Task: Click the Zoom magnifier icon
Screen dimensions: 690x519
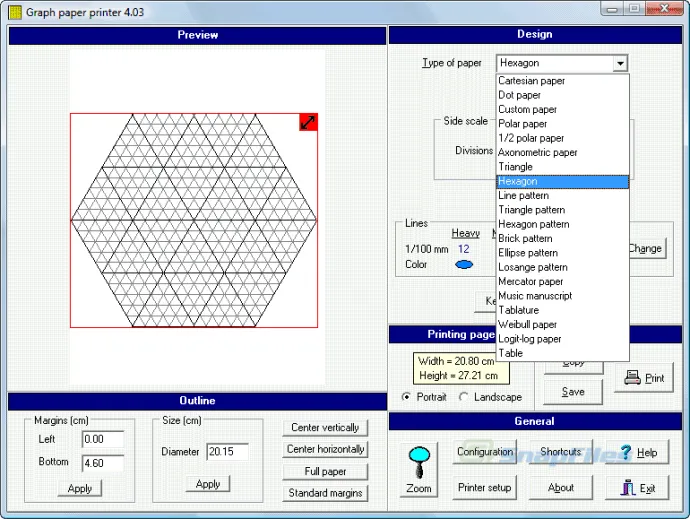Action: click(419, 470)
